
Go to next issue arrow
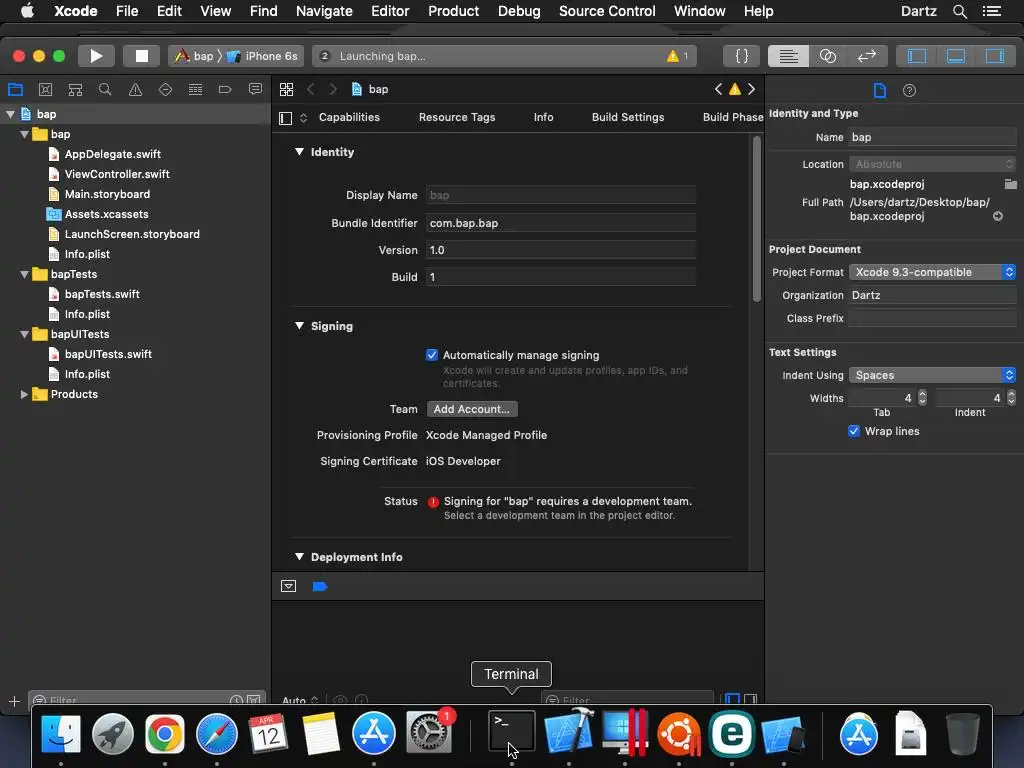(x=752, y=89)
